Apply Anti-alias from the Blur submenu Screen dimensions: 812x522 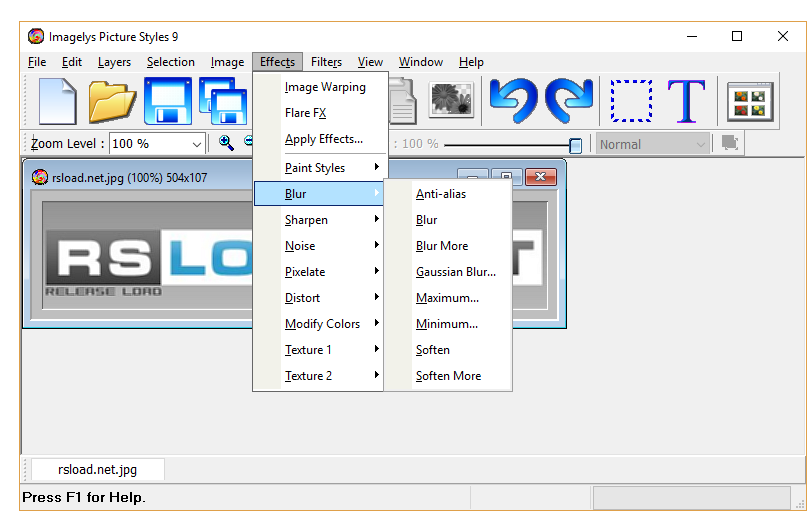pos(448,194)
